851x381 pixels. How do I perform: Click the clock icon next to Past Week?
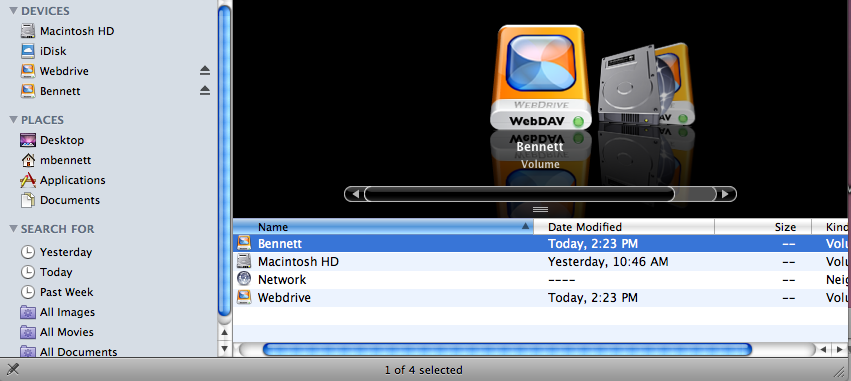pyautogui.click(x=28, y=292)
